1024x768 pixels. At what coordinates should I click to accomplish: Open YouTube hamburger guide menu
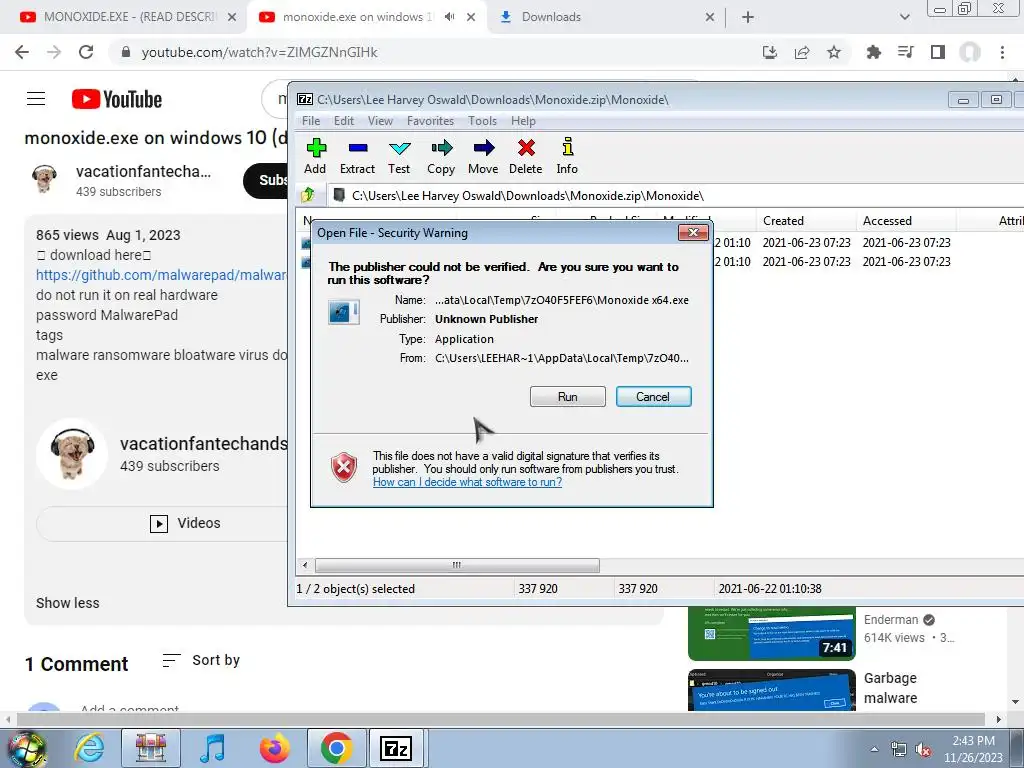36,99
